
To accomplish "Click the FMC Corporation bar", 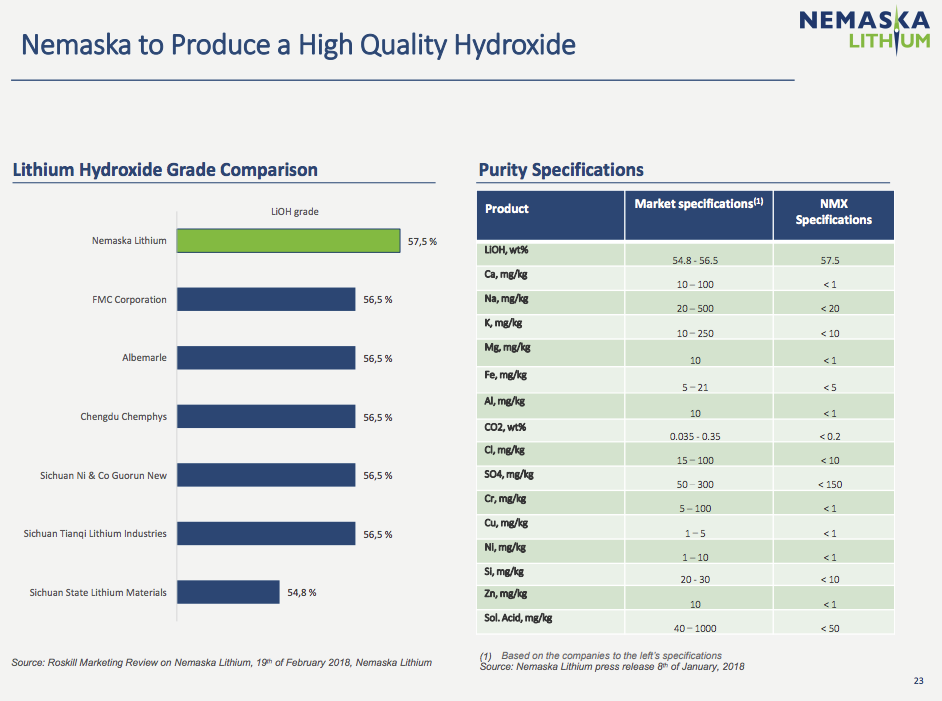I will click(267, 300).
